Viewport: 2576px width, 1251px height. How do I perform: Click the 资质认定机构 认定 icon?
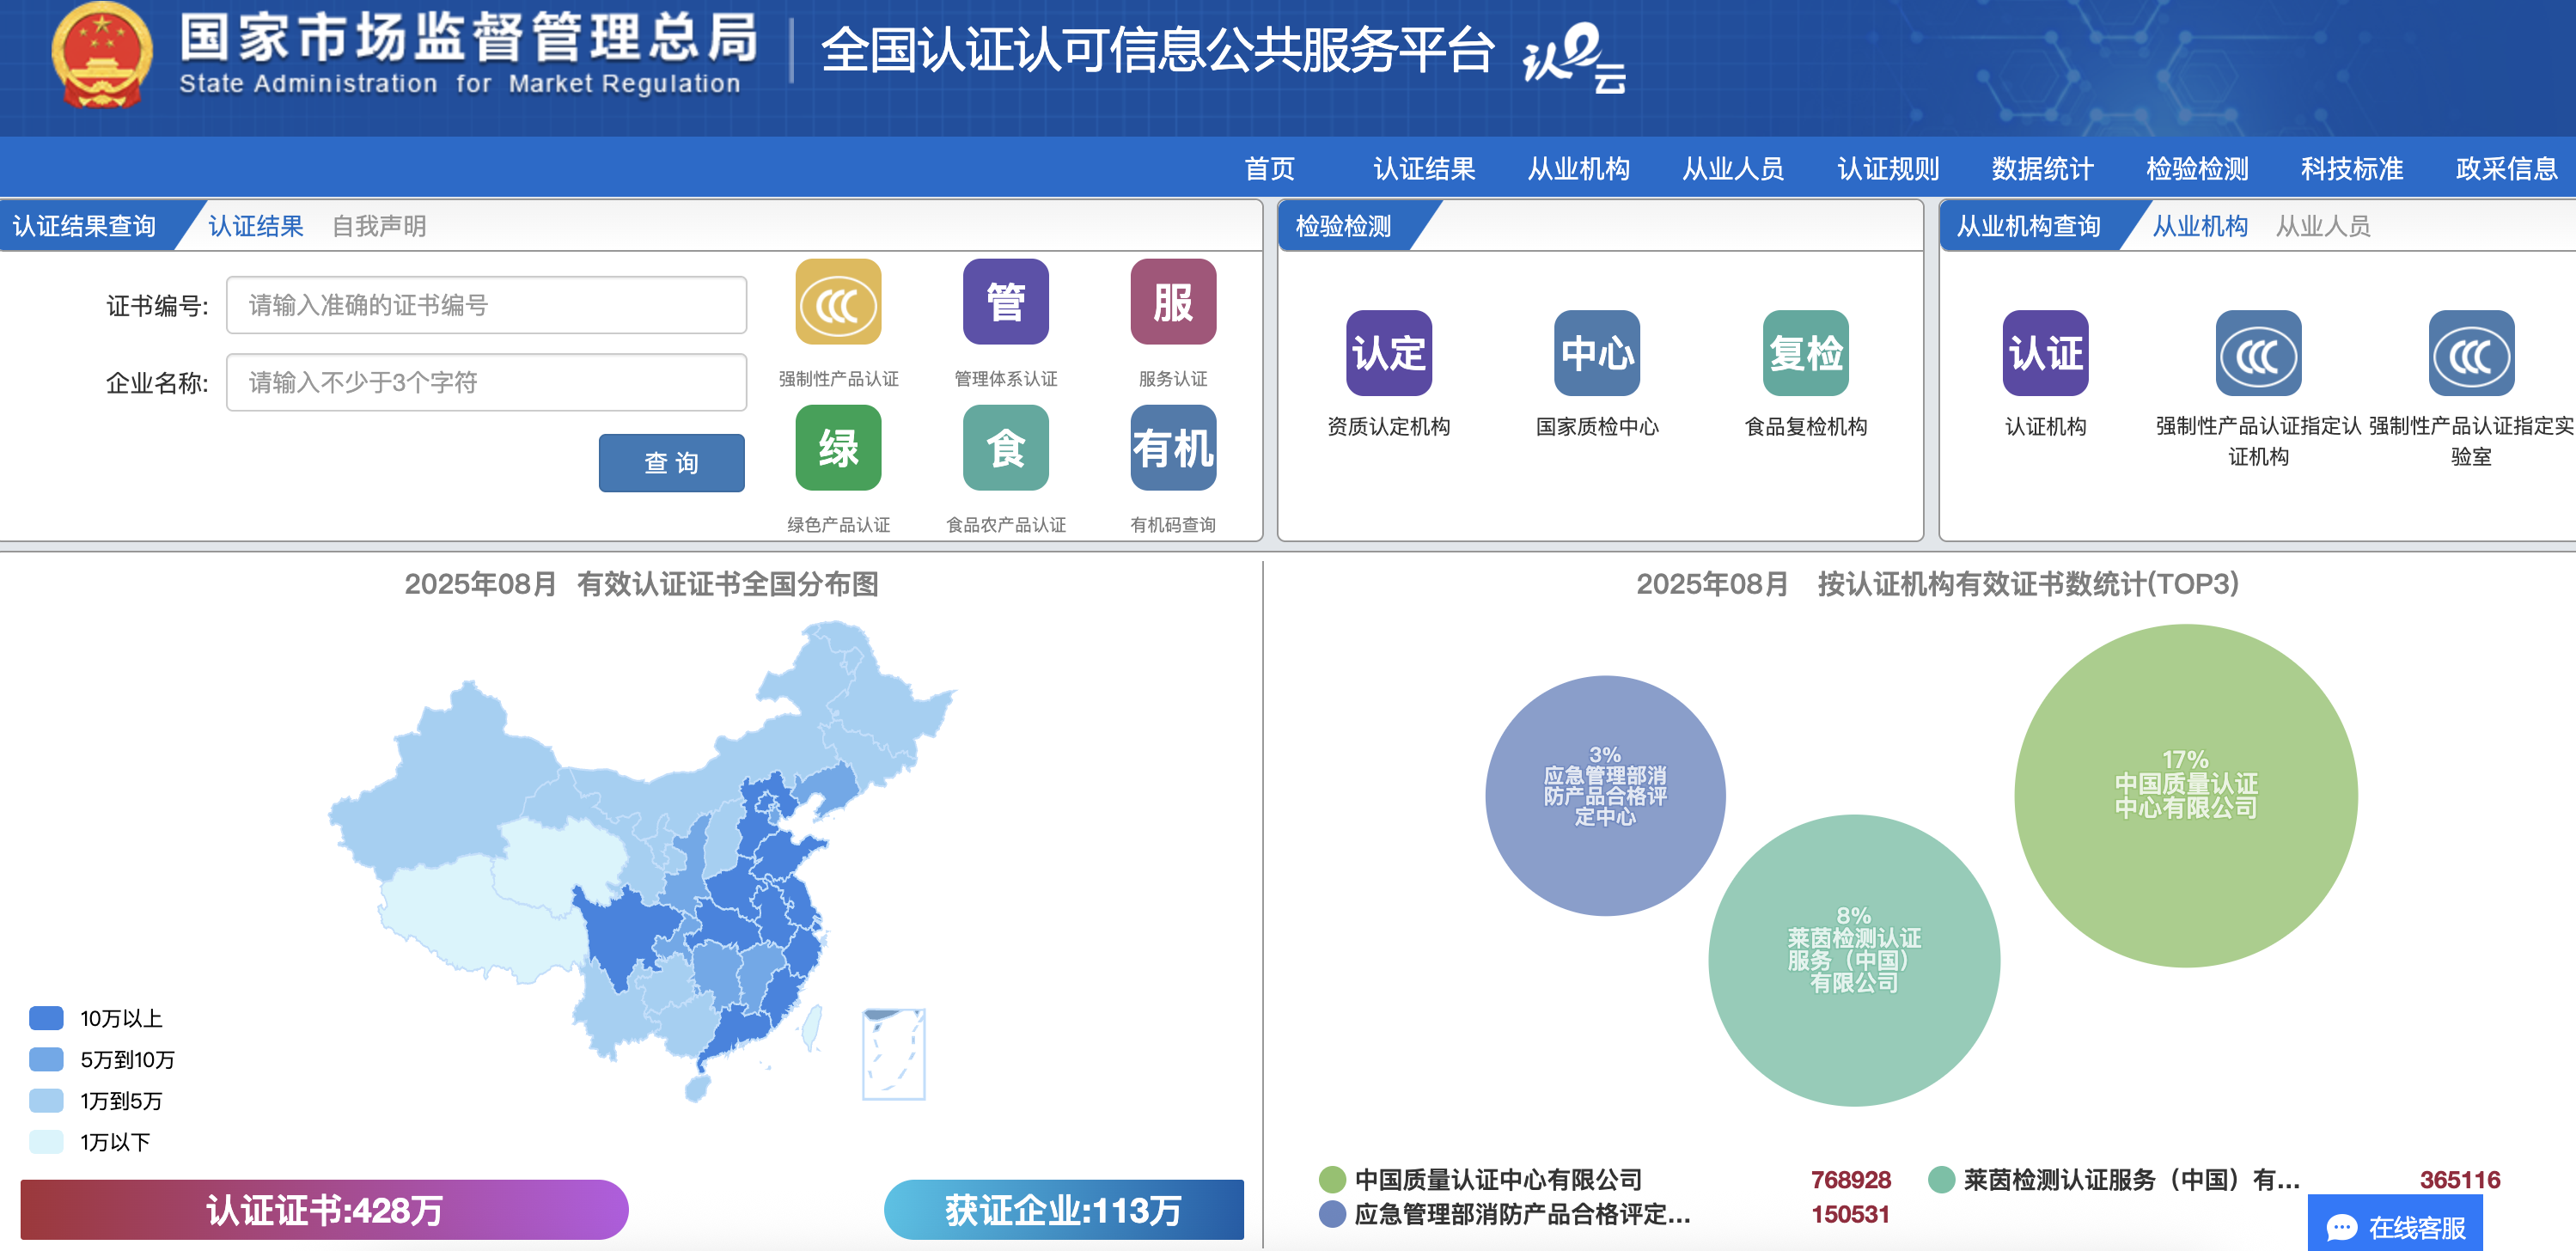tap(1389, 354)
